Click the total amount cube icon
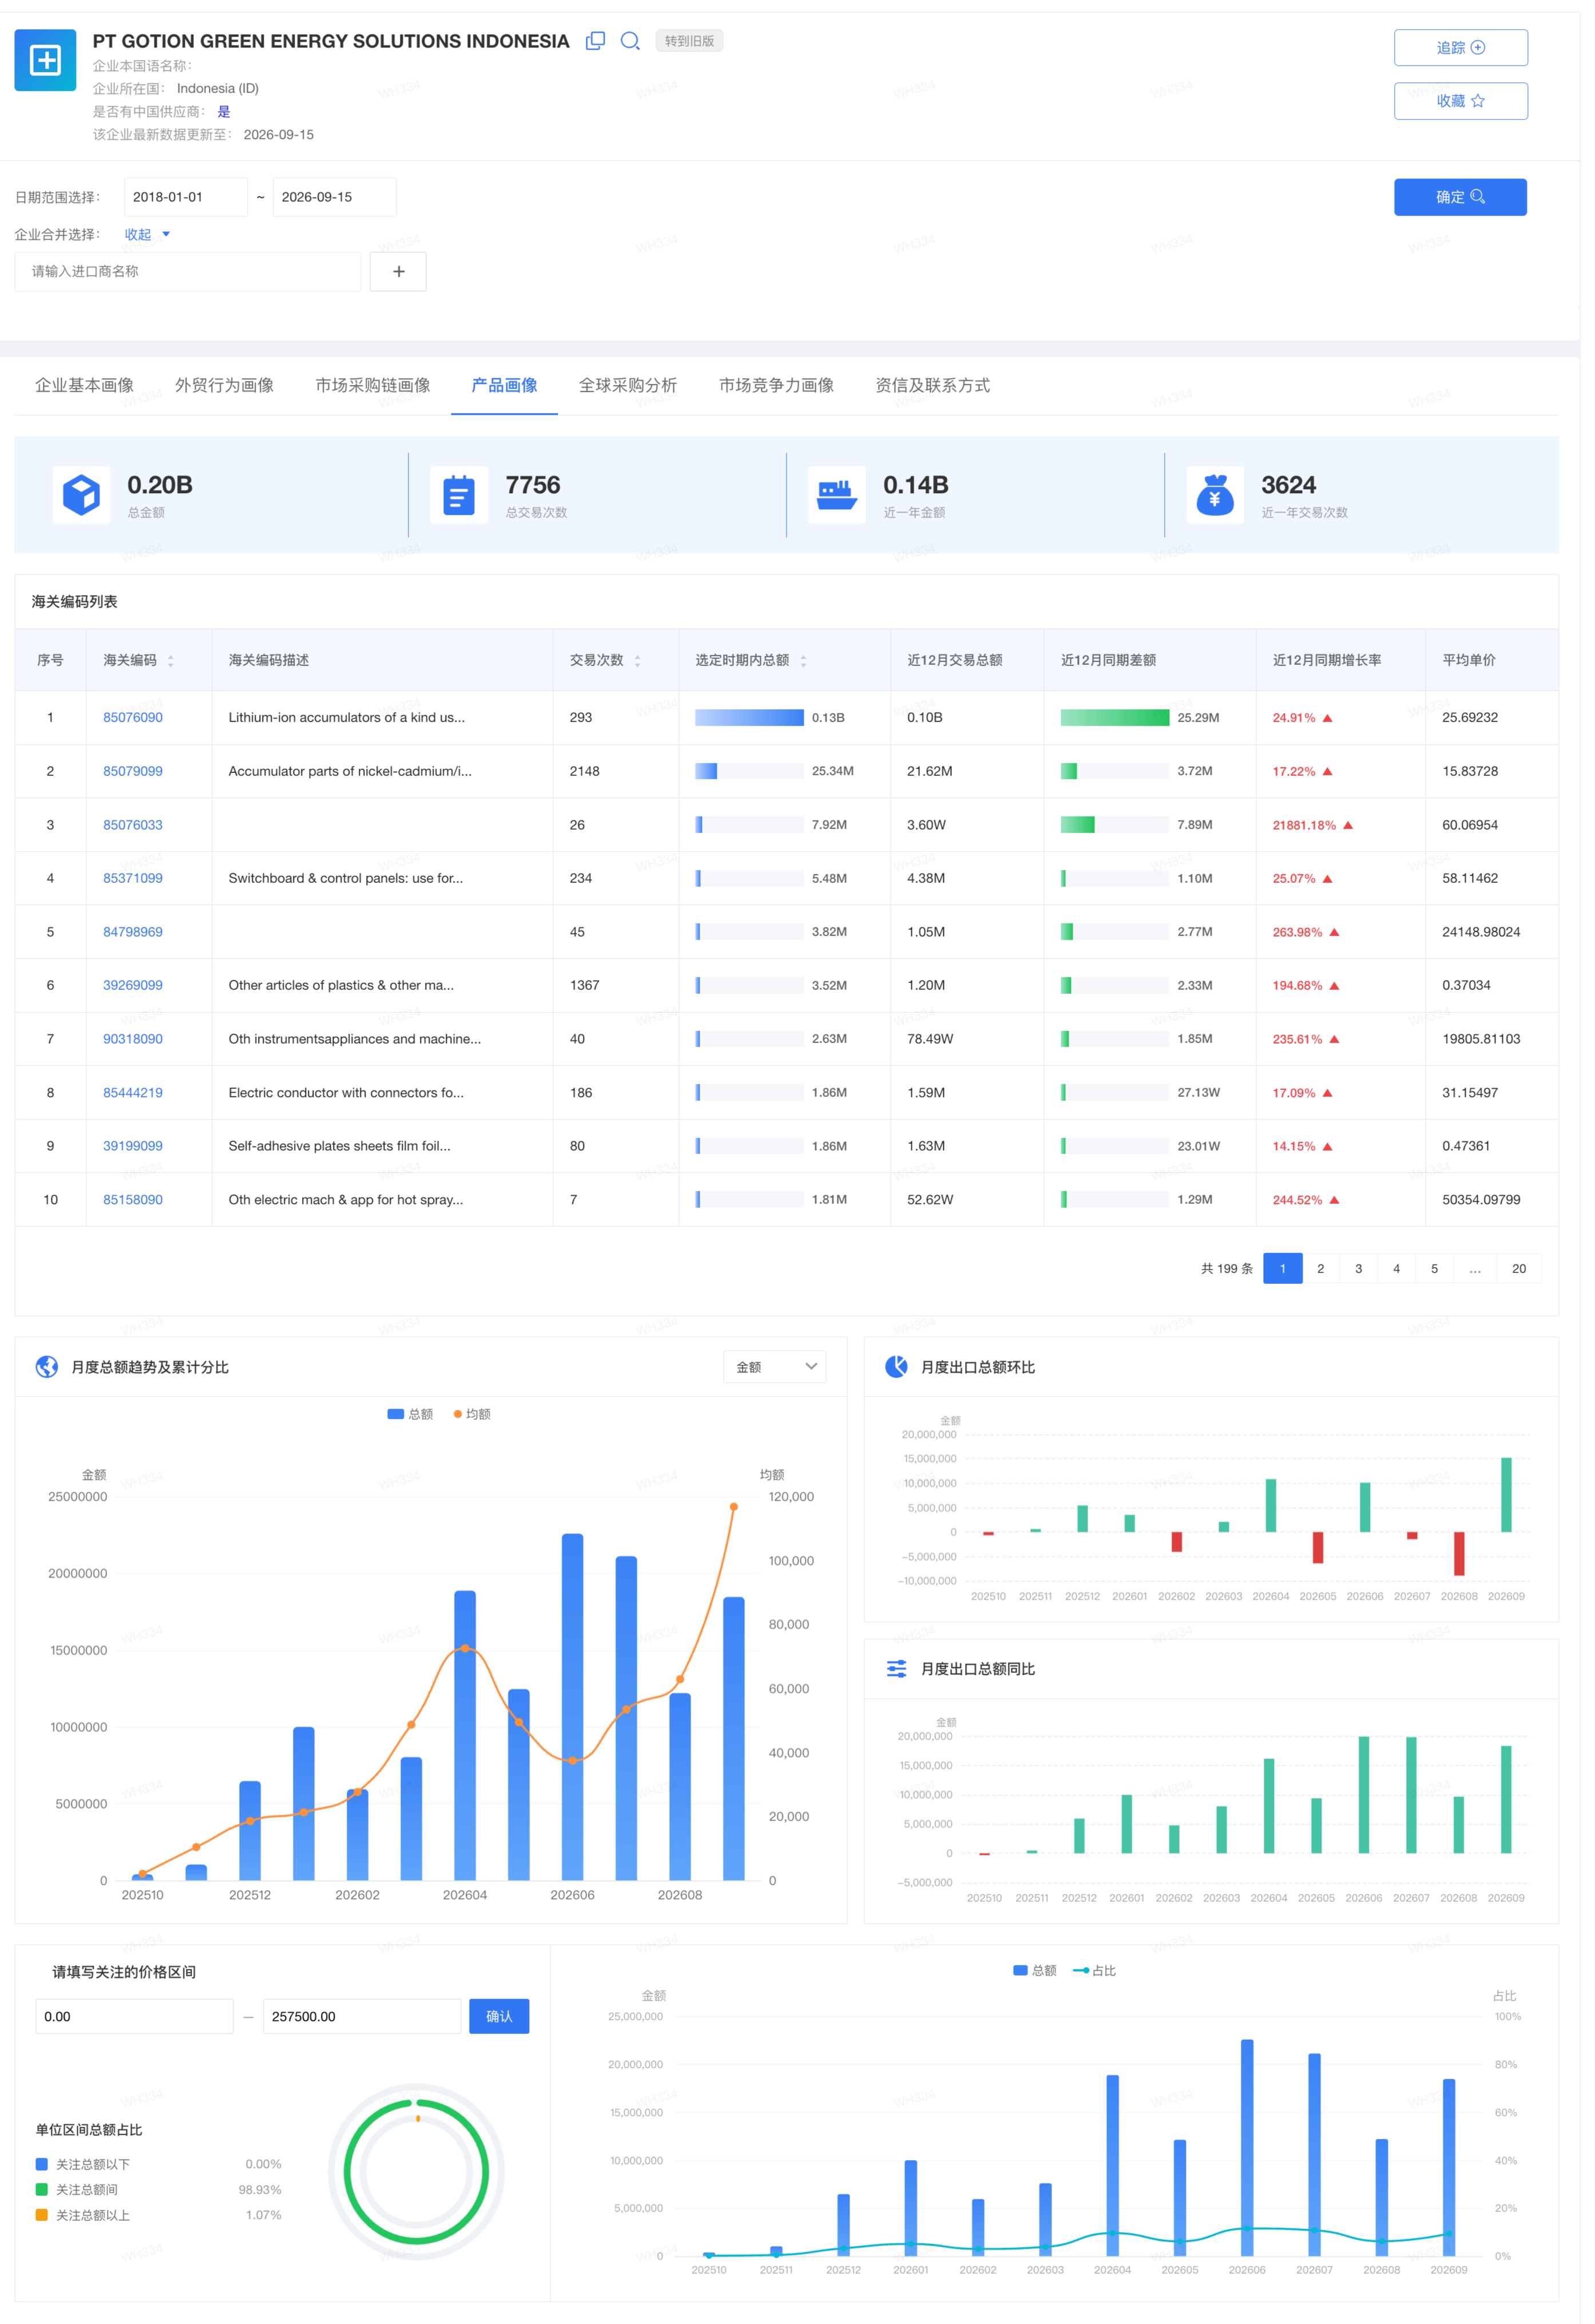The width and height of the screenshot is (1595, 2324). pos(81,495)
